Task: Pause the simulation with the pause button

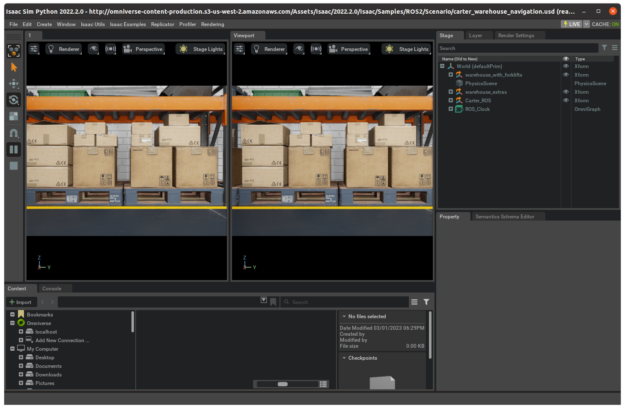Action: pyautogui.click(x=14, y=149)
